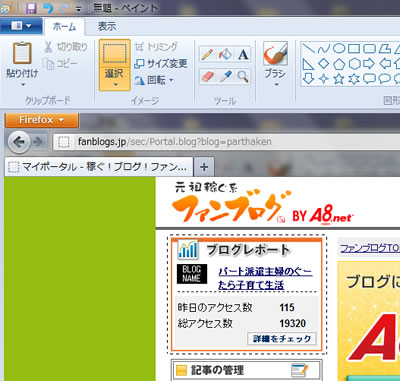Select the pentagon shape

tap(339, 64)
